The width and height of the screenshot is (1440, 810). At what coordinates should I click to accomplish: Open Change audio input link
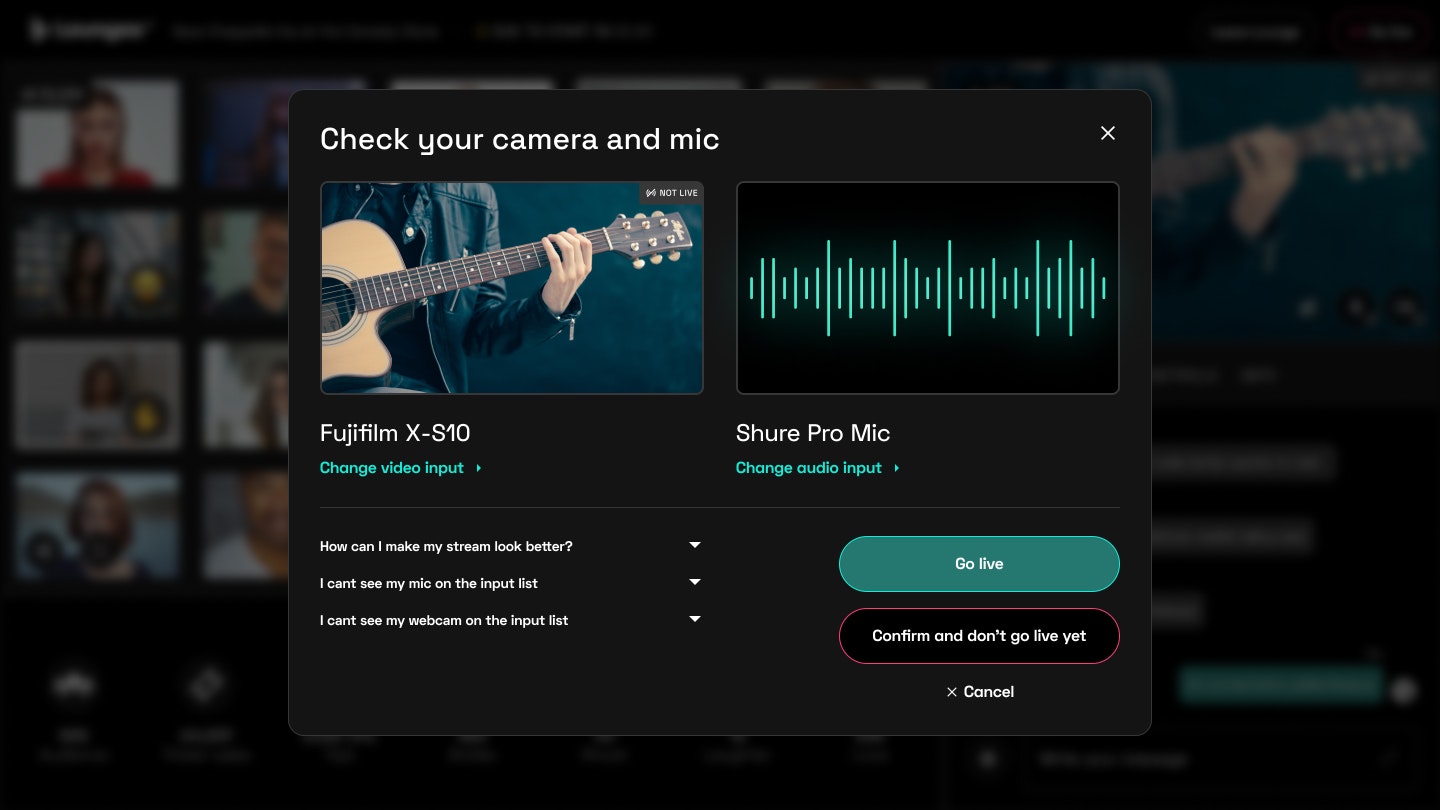point(818,468)
